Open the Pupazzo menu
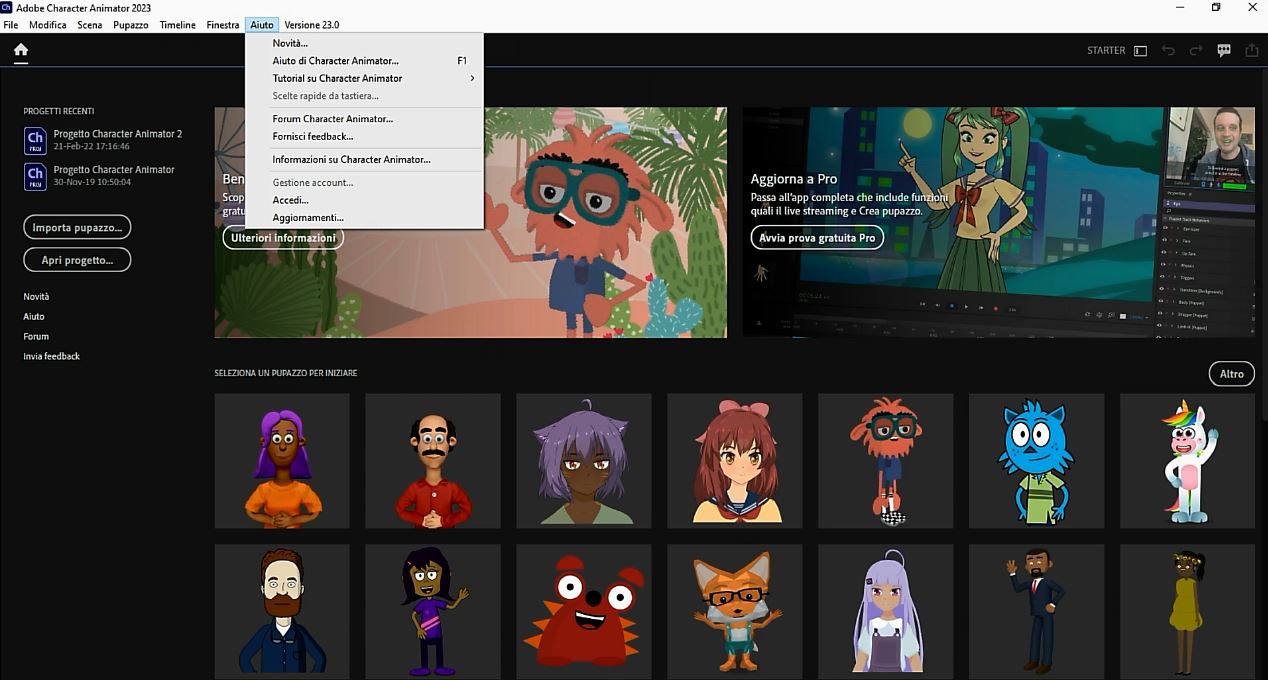1268x680 pixels. [x=131, y=25]
